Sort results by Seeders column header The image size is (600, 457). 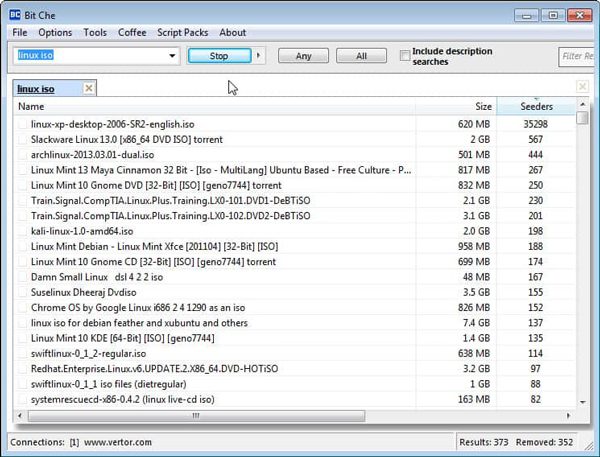(x=536, y=106)
